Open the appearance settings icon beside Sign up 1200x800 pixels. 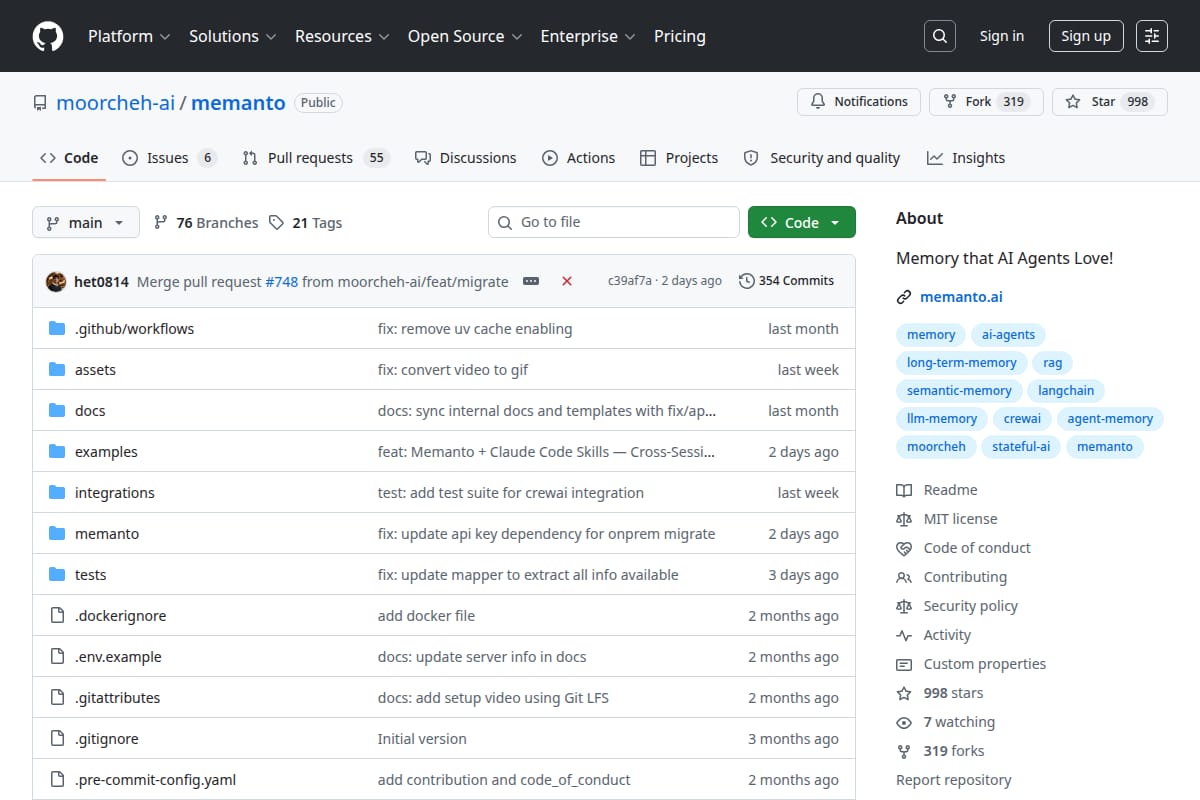(x=1152, y=36)
